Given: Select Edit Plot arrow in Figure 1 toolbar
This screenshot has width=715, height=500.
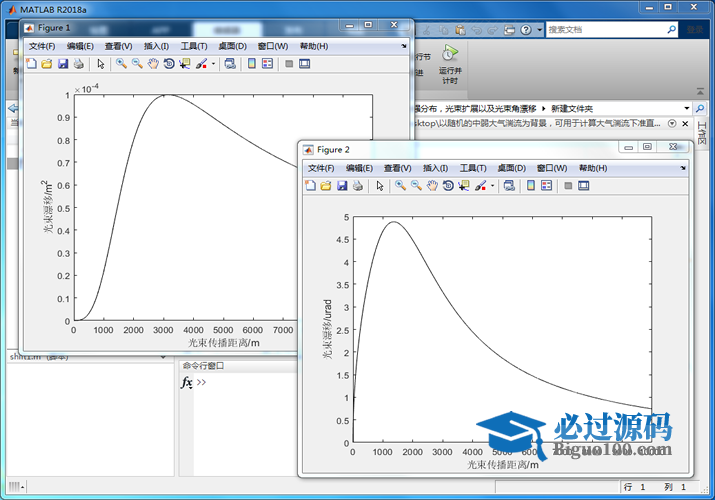Looking at the screenshot, I should tap(101, 64).
